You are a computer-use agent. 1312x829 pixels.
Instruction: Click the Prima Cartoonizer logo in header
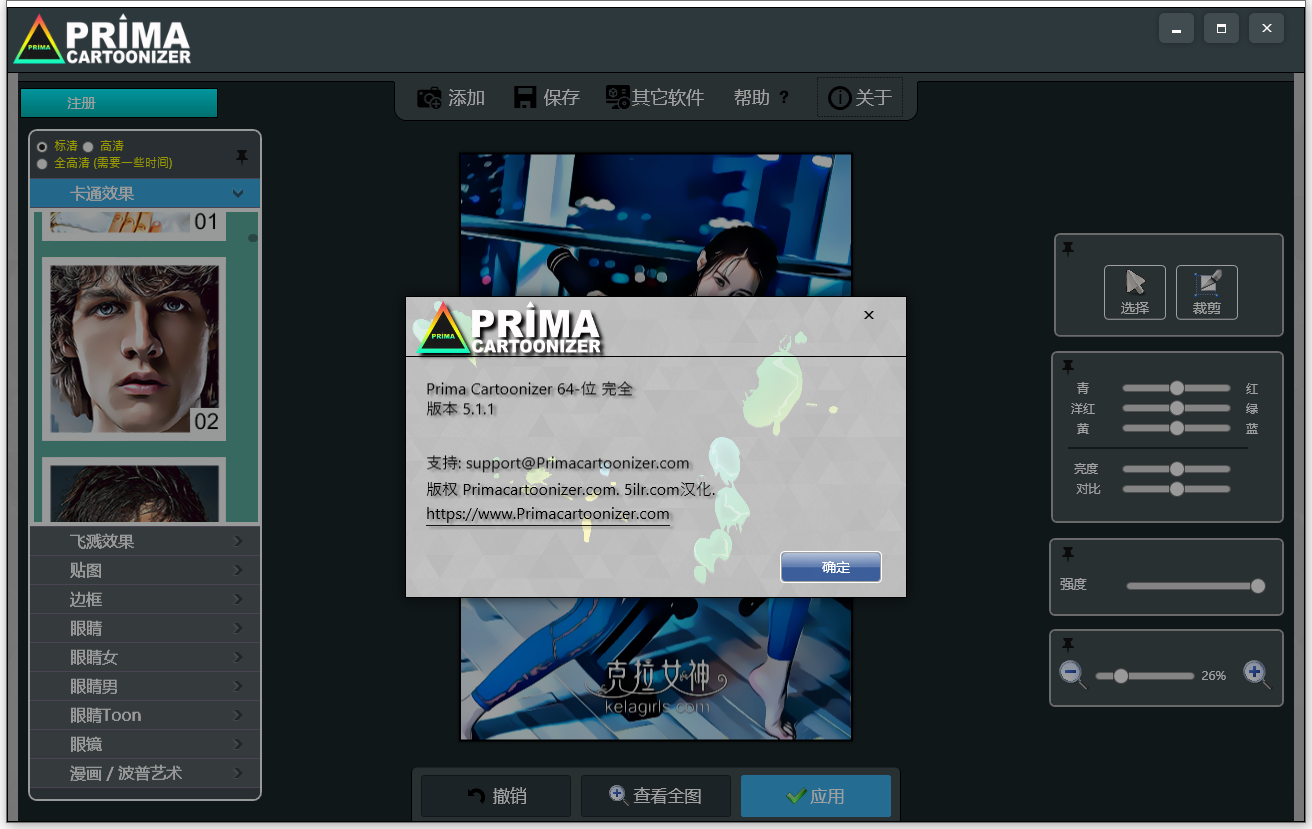pos(103,39)
